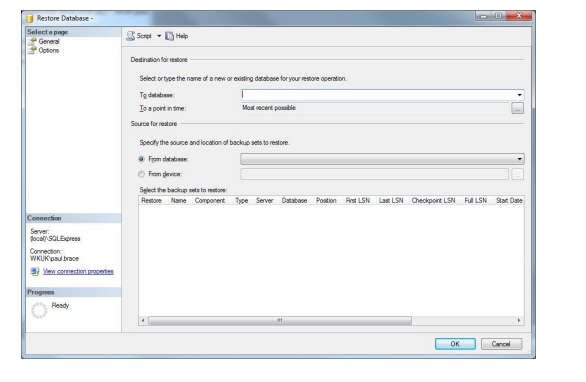This screenshot has height=382, width=586.
Task: Click the Cancel button
Action: (501, 344)
